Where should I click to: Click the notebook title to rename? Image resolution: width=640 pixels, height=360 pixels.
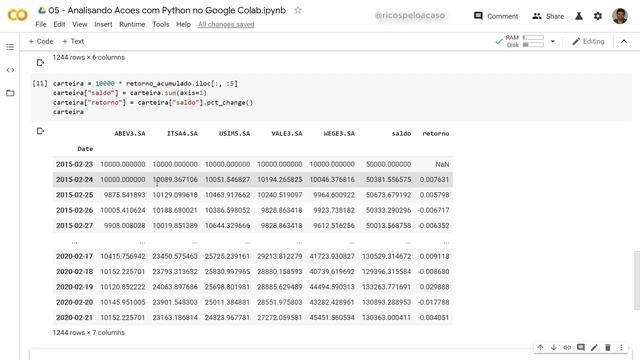(167, 10)
